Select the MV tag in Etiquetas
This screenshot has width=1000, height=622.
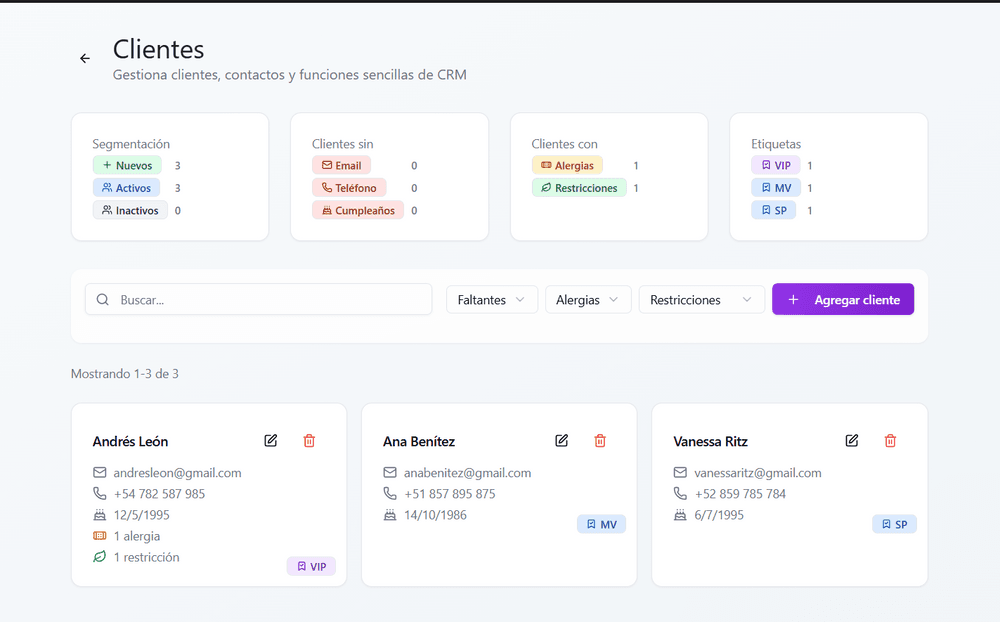tap(775, 188)
